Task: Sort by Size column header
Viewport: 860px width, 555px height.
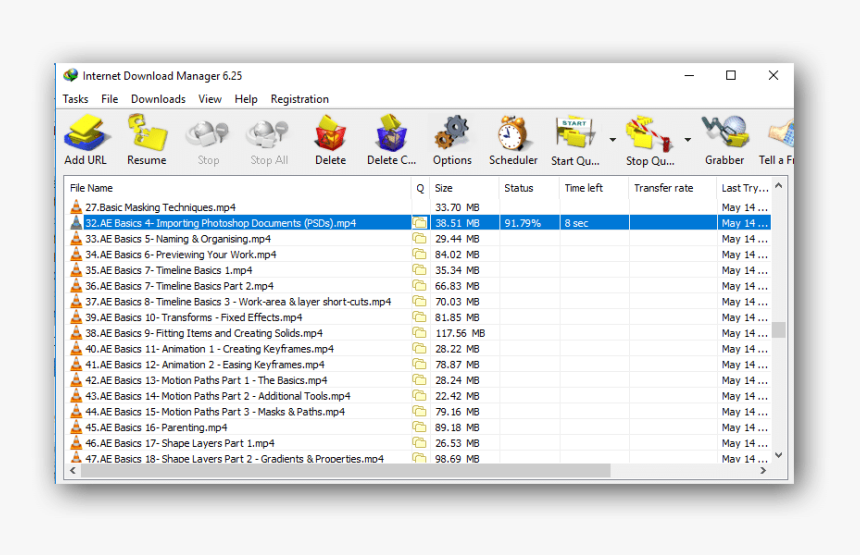Action: click(x=464, y=188)
